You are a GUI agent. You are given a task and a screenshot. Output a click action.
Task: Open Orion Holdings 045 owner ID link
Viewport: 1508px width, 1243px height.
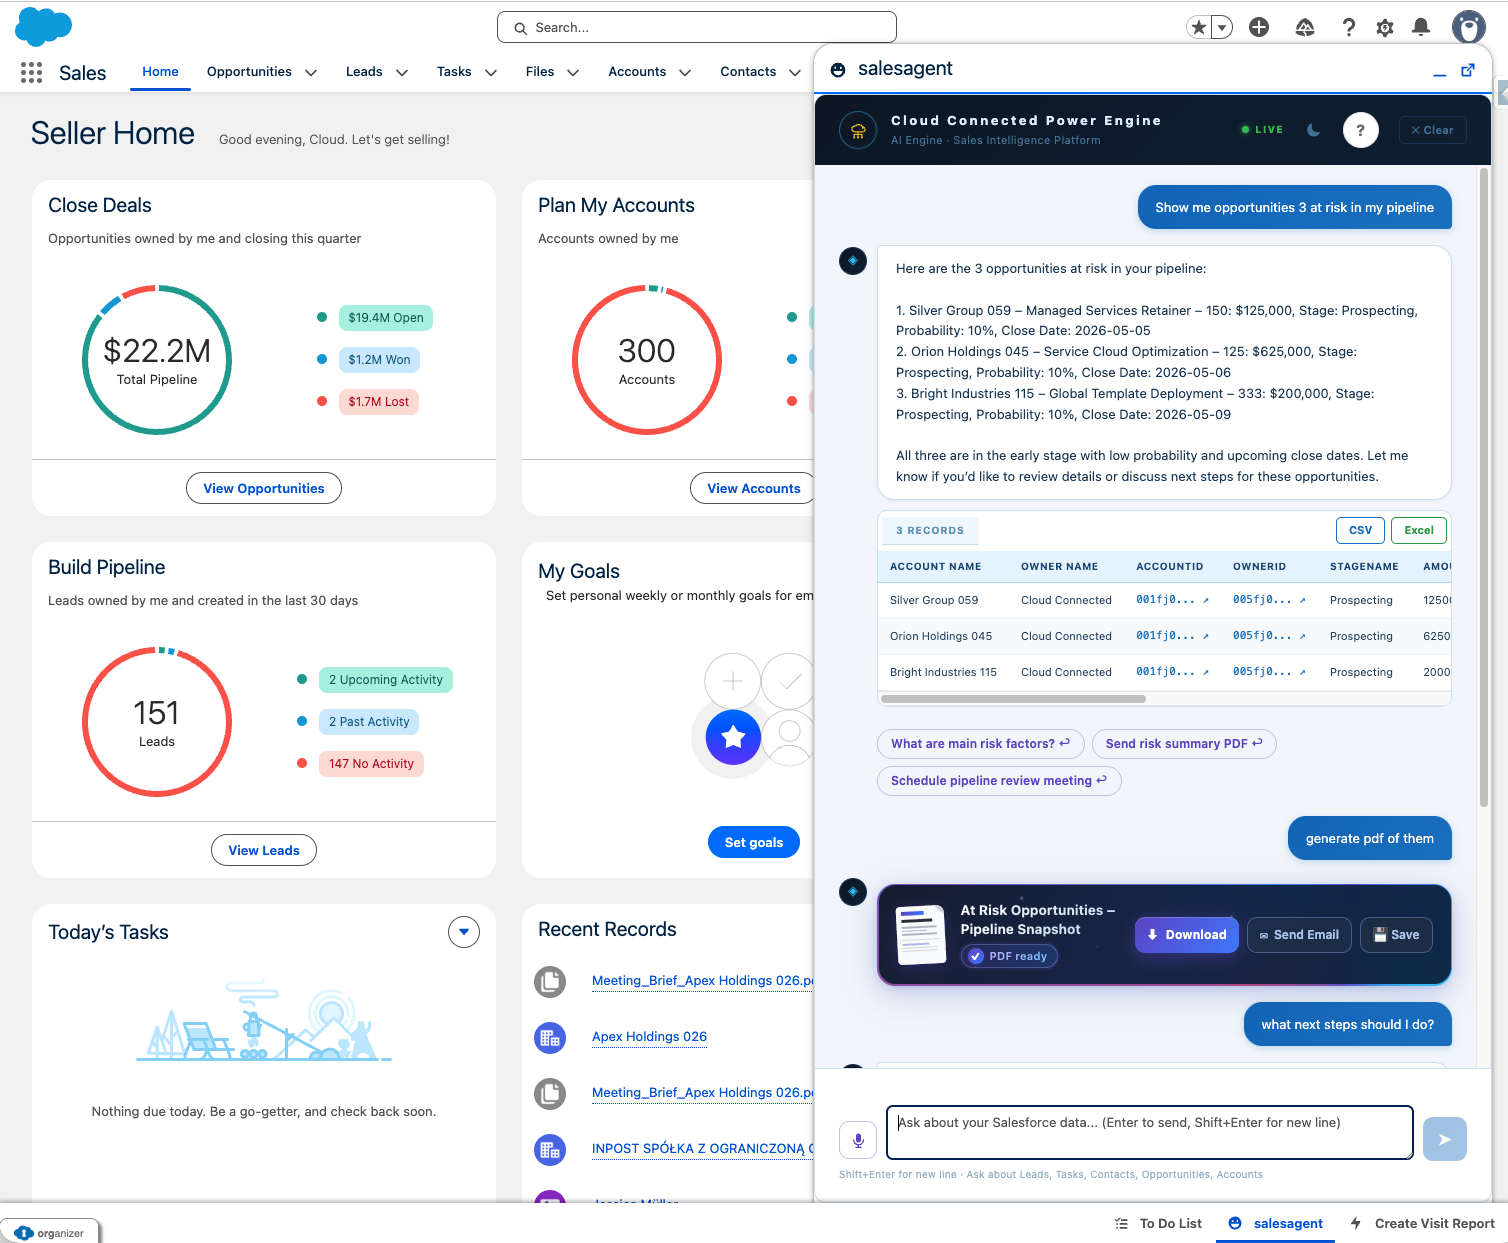1269,636
